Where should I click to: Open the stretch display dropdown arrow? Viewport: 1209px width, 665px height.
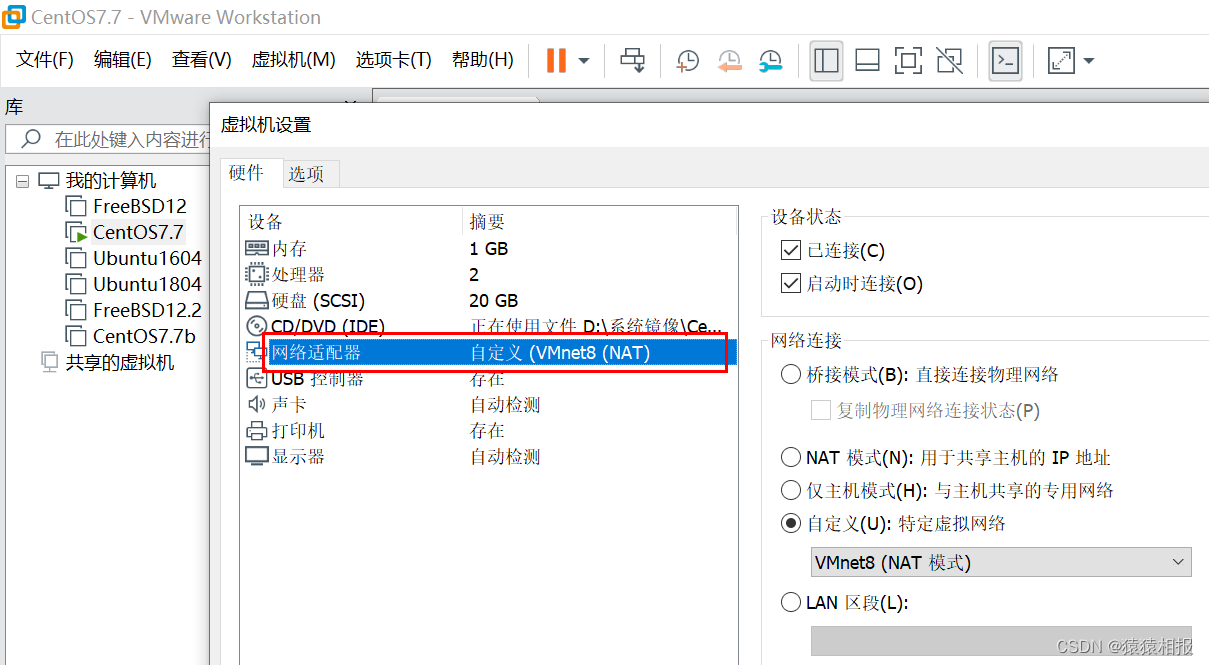click(x=1088, y=61)
